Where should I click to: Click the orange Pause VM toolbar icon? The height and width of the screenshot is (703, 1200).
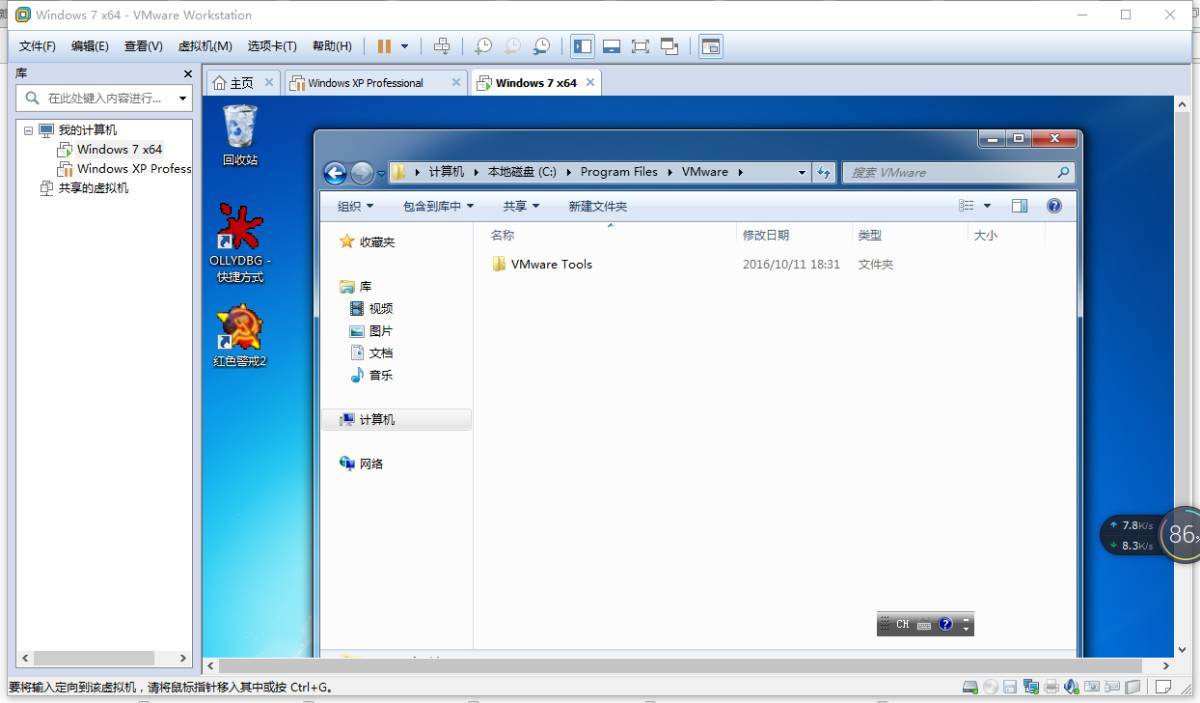[384, 46]
